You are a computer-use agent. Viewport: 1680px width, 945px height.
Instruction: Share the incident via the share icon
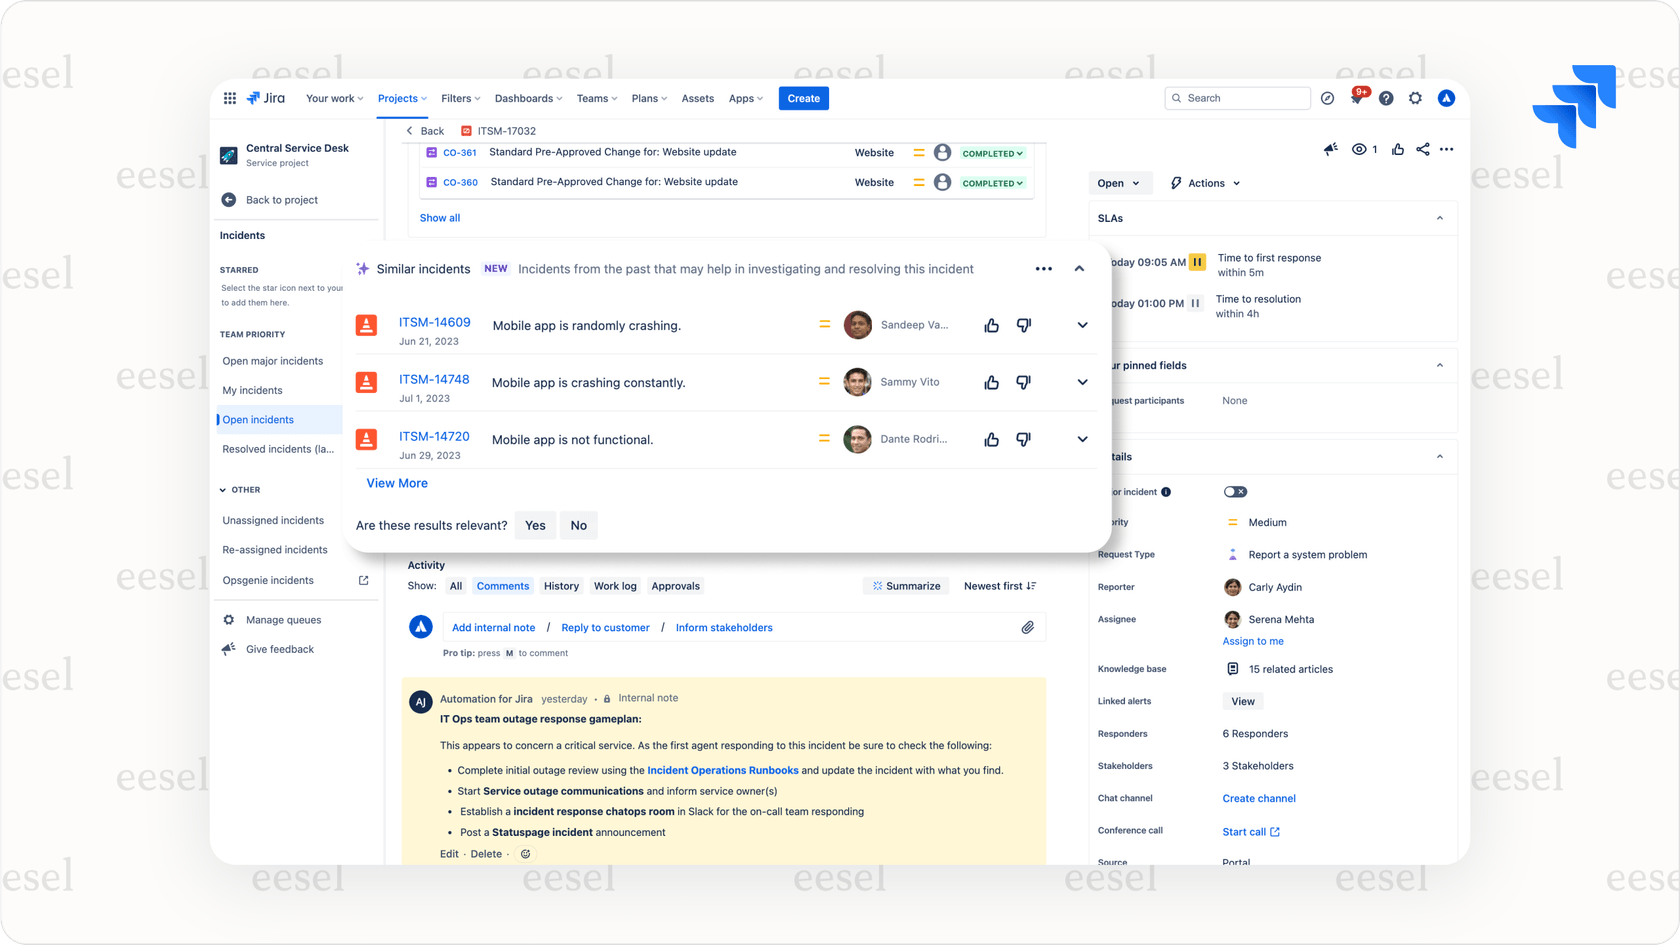[x=1422, y=148]
